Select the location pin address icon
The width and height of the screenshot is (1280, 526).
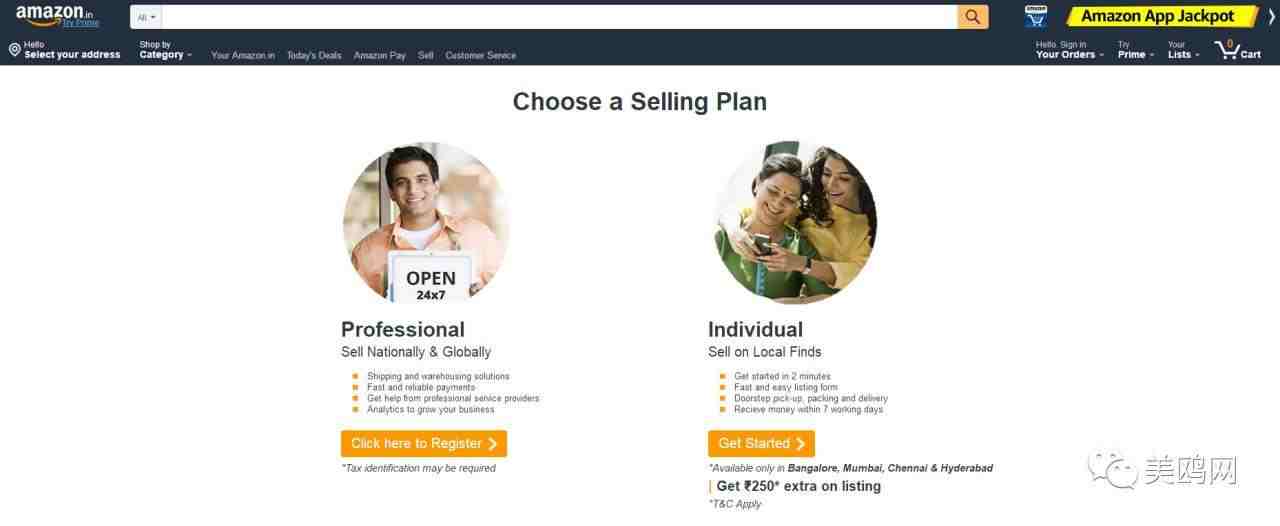click(x=14, y=50)
